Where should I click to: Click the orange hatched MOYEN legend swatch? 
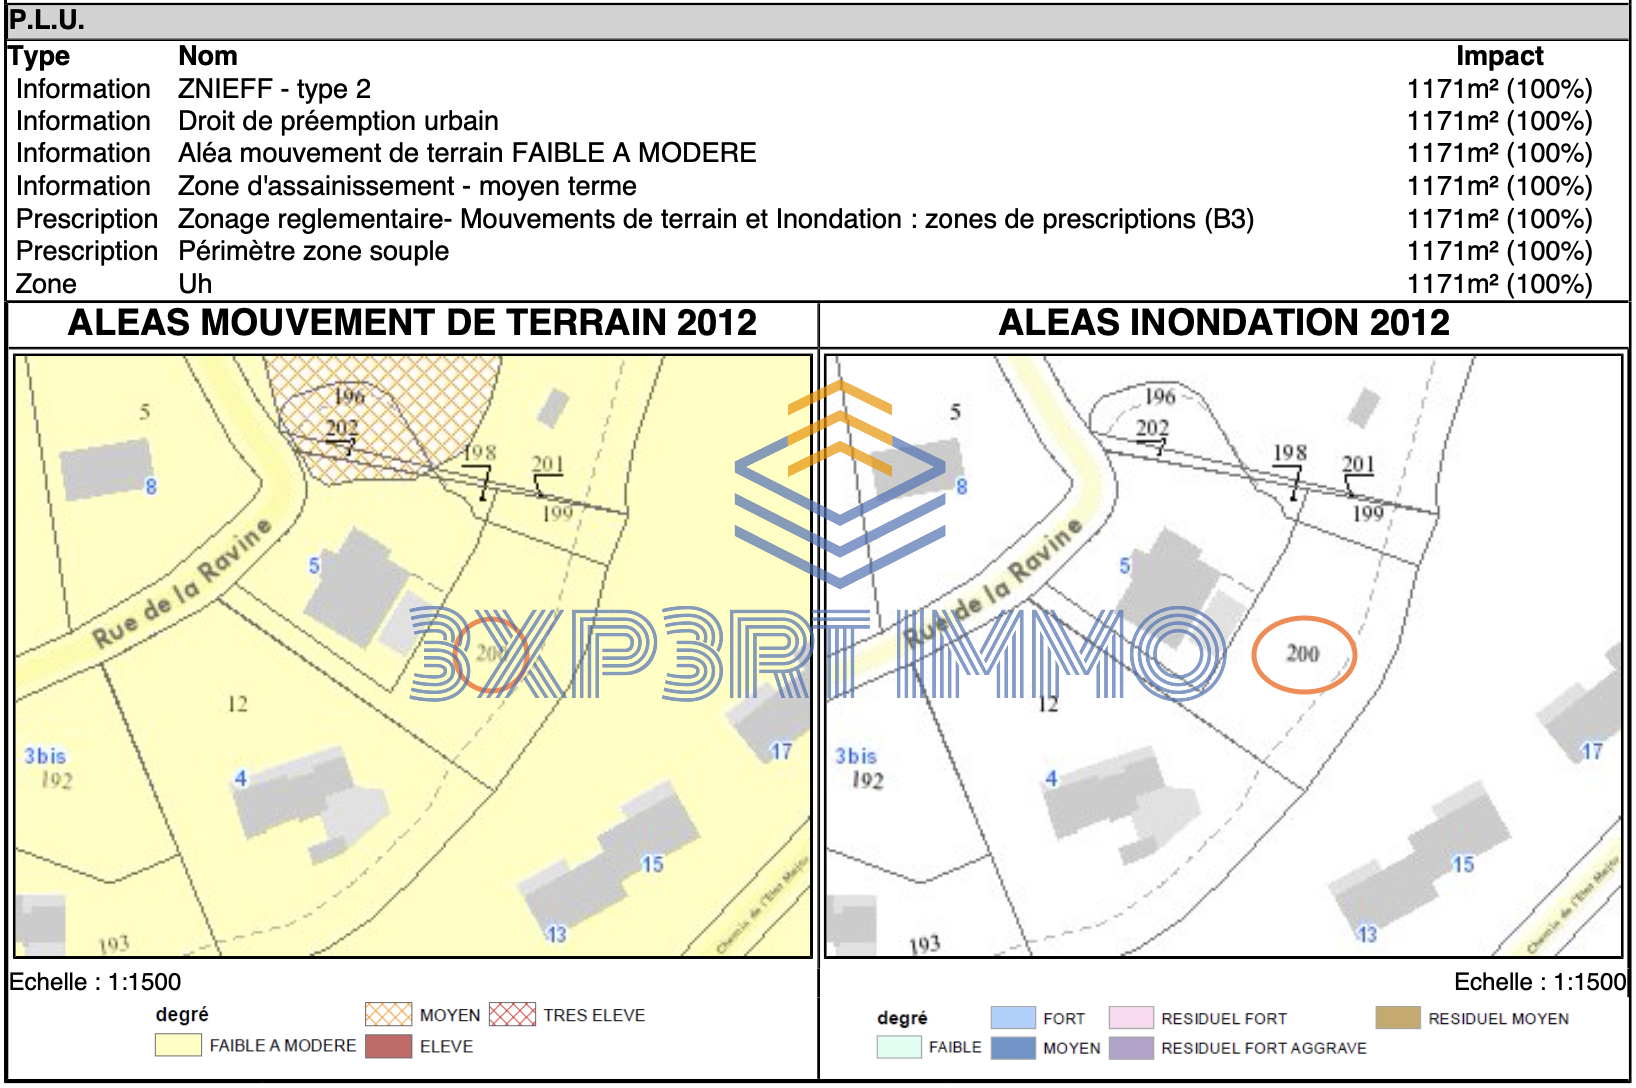[x=388, y=1015]
